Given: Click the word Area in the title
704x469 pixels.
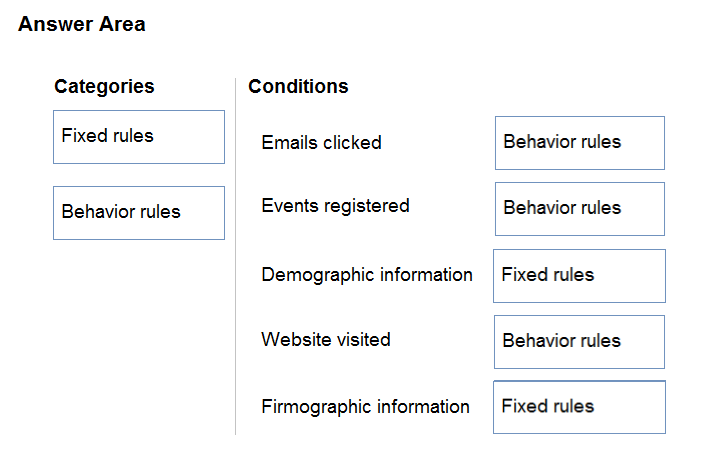Looking at the screenshot, I should coord(122,24).
